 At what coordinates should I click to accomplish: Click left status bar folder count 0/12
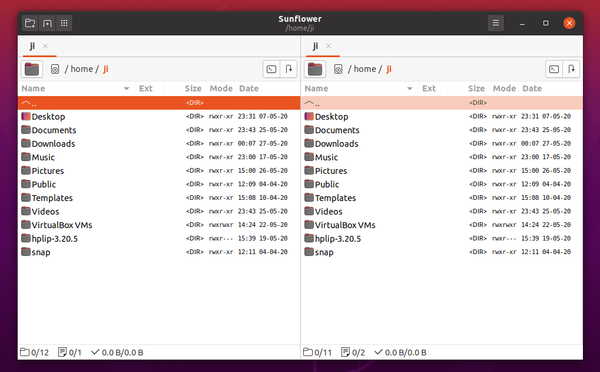coord(34,352)
